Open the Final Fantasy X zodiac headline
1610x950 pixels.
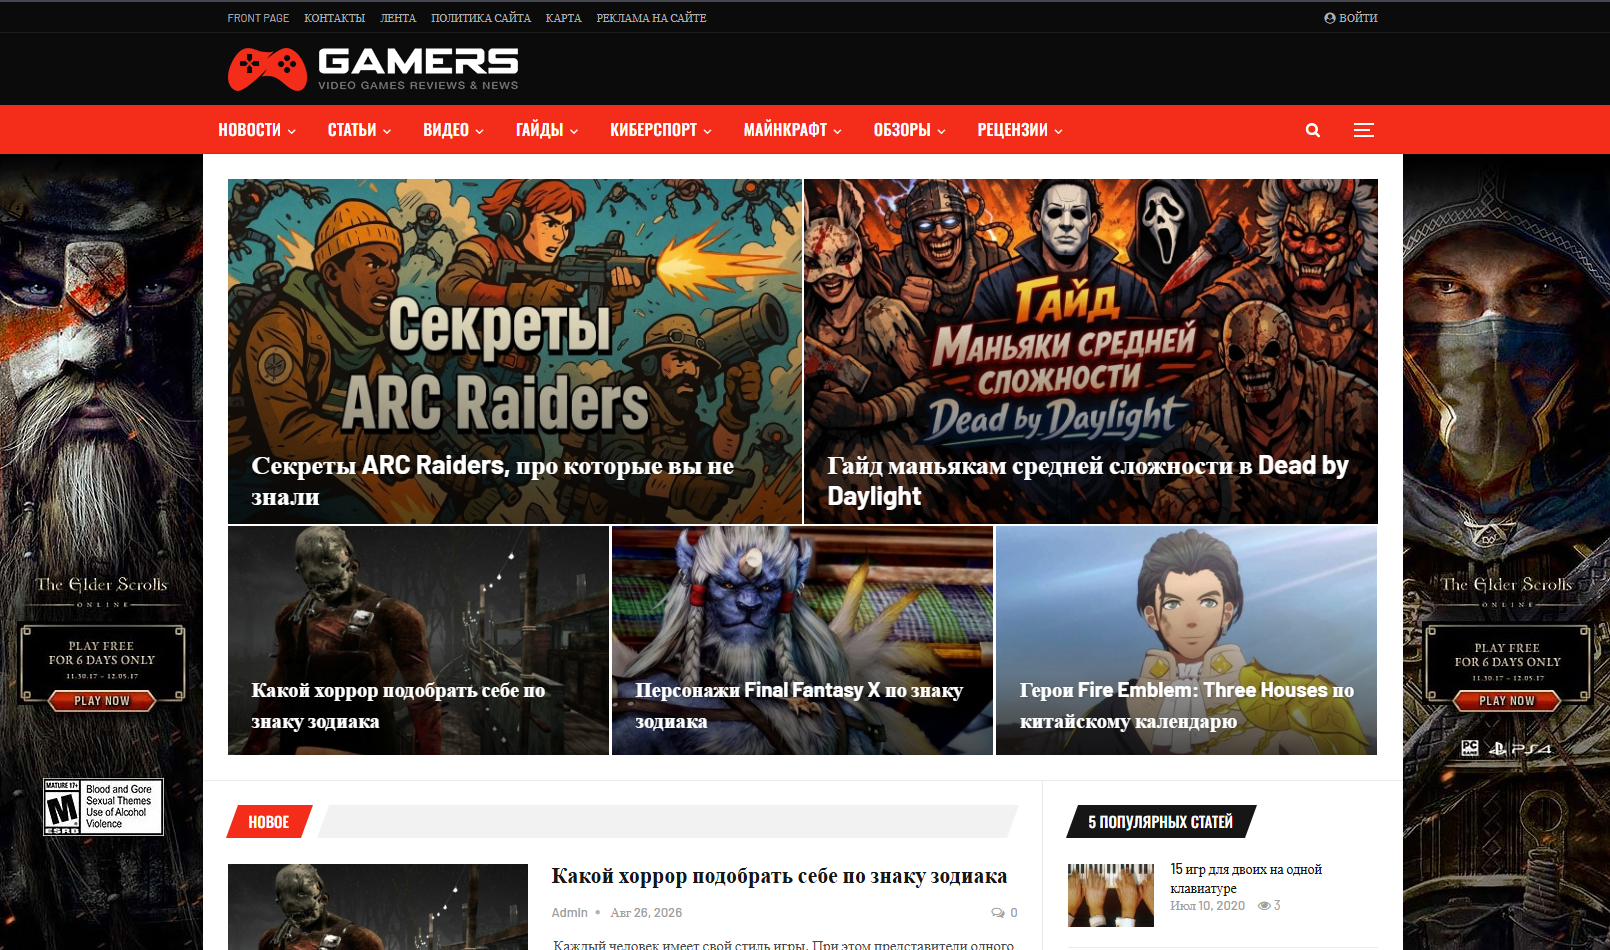pos(799,706)
